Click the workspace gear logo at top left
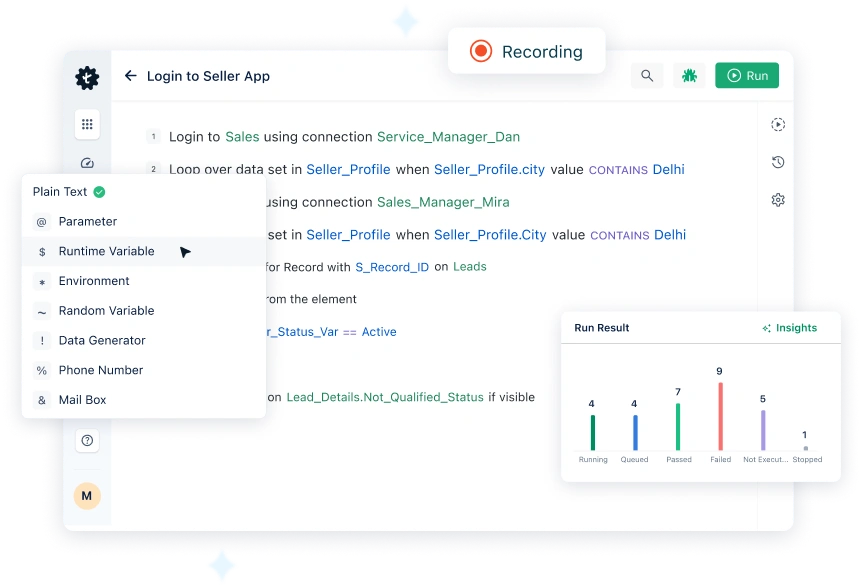863x587 pixels. coord(87,76)
